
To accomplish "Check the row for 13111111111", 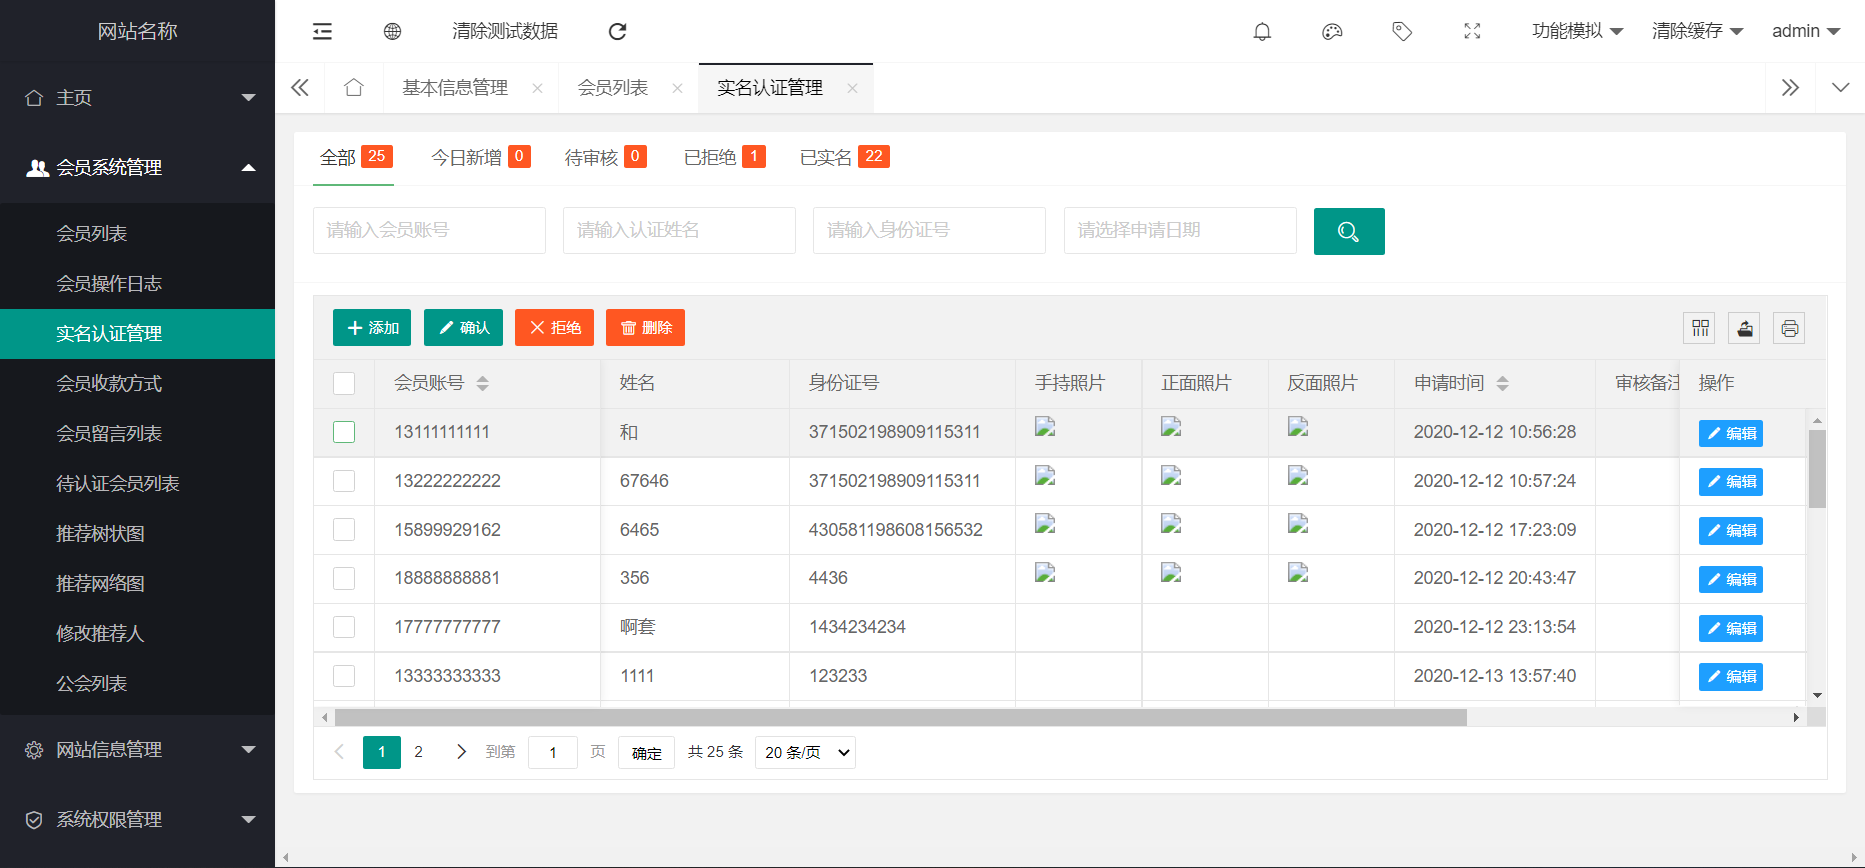I will point(344,432).
